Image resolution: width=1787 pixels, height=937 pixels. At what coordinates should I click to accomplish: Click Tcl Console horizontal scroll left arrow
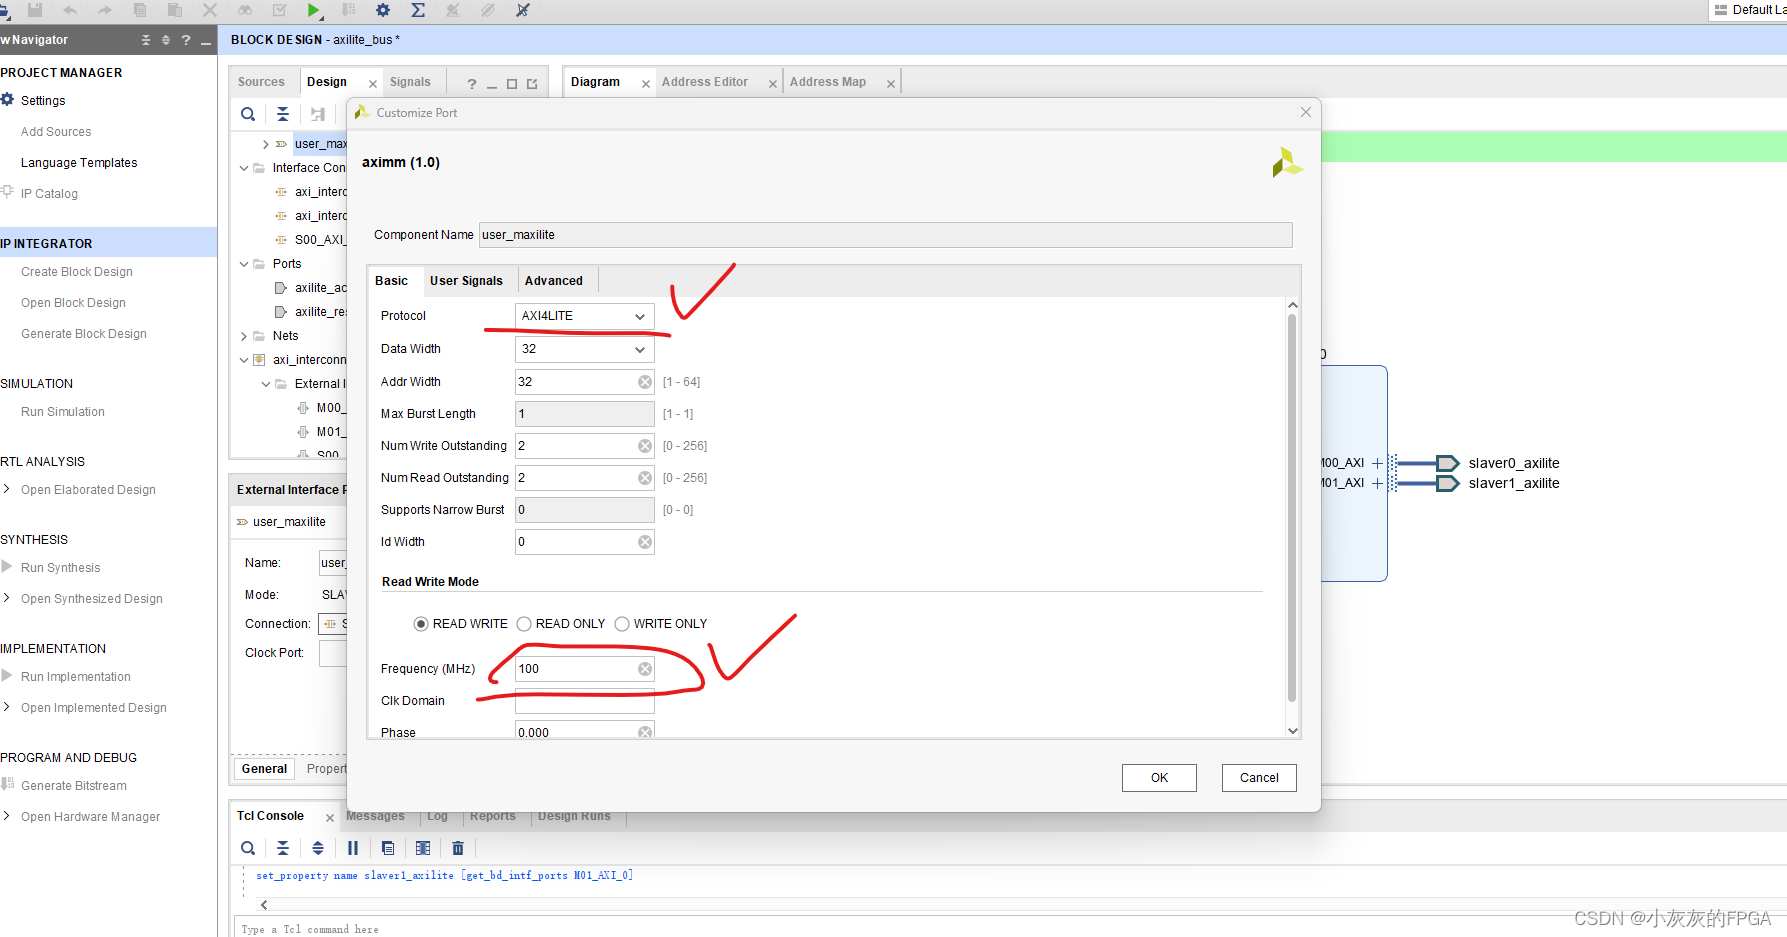point(264,905)
